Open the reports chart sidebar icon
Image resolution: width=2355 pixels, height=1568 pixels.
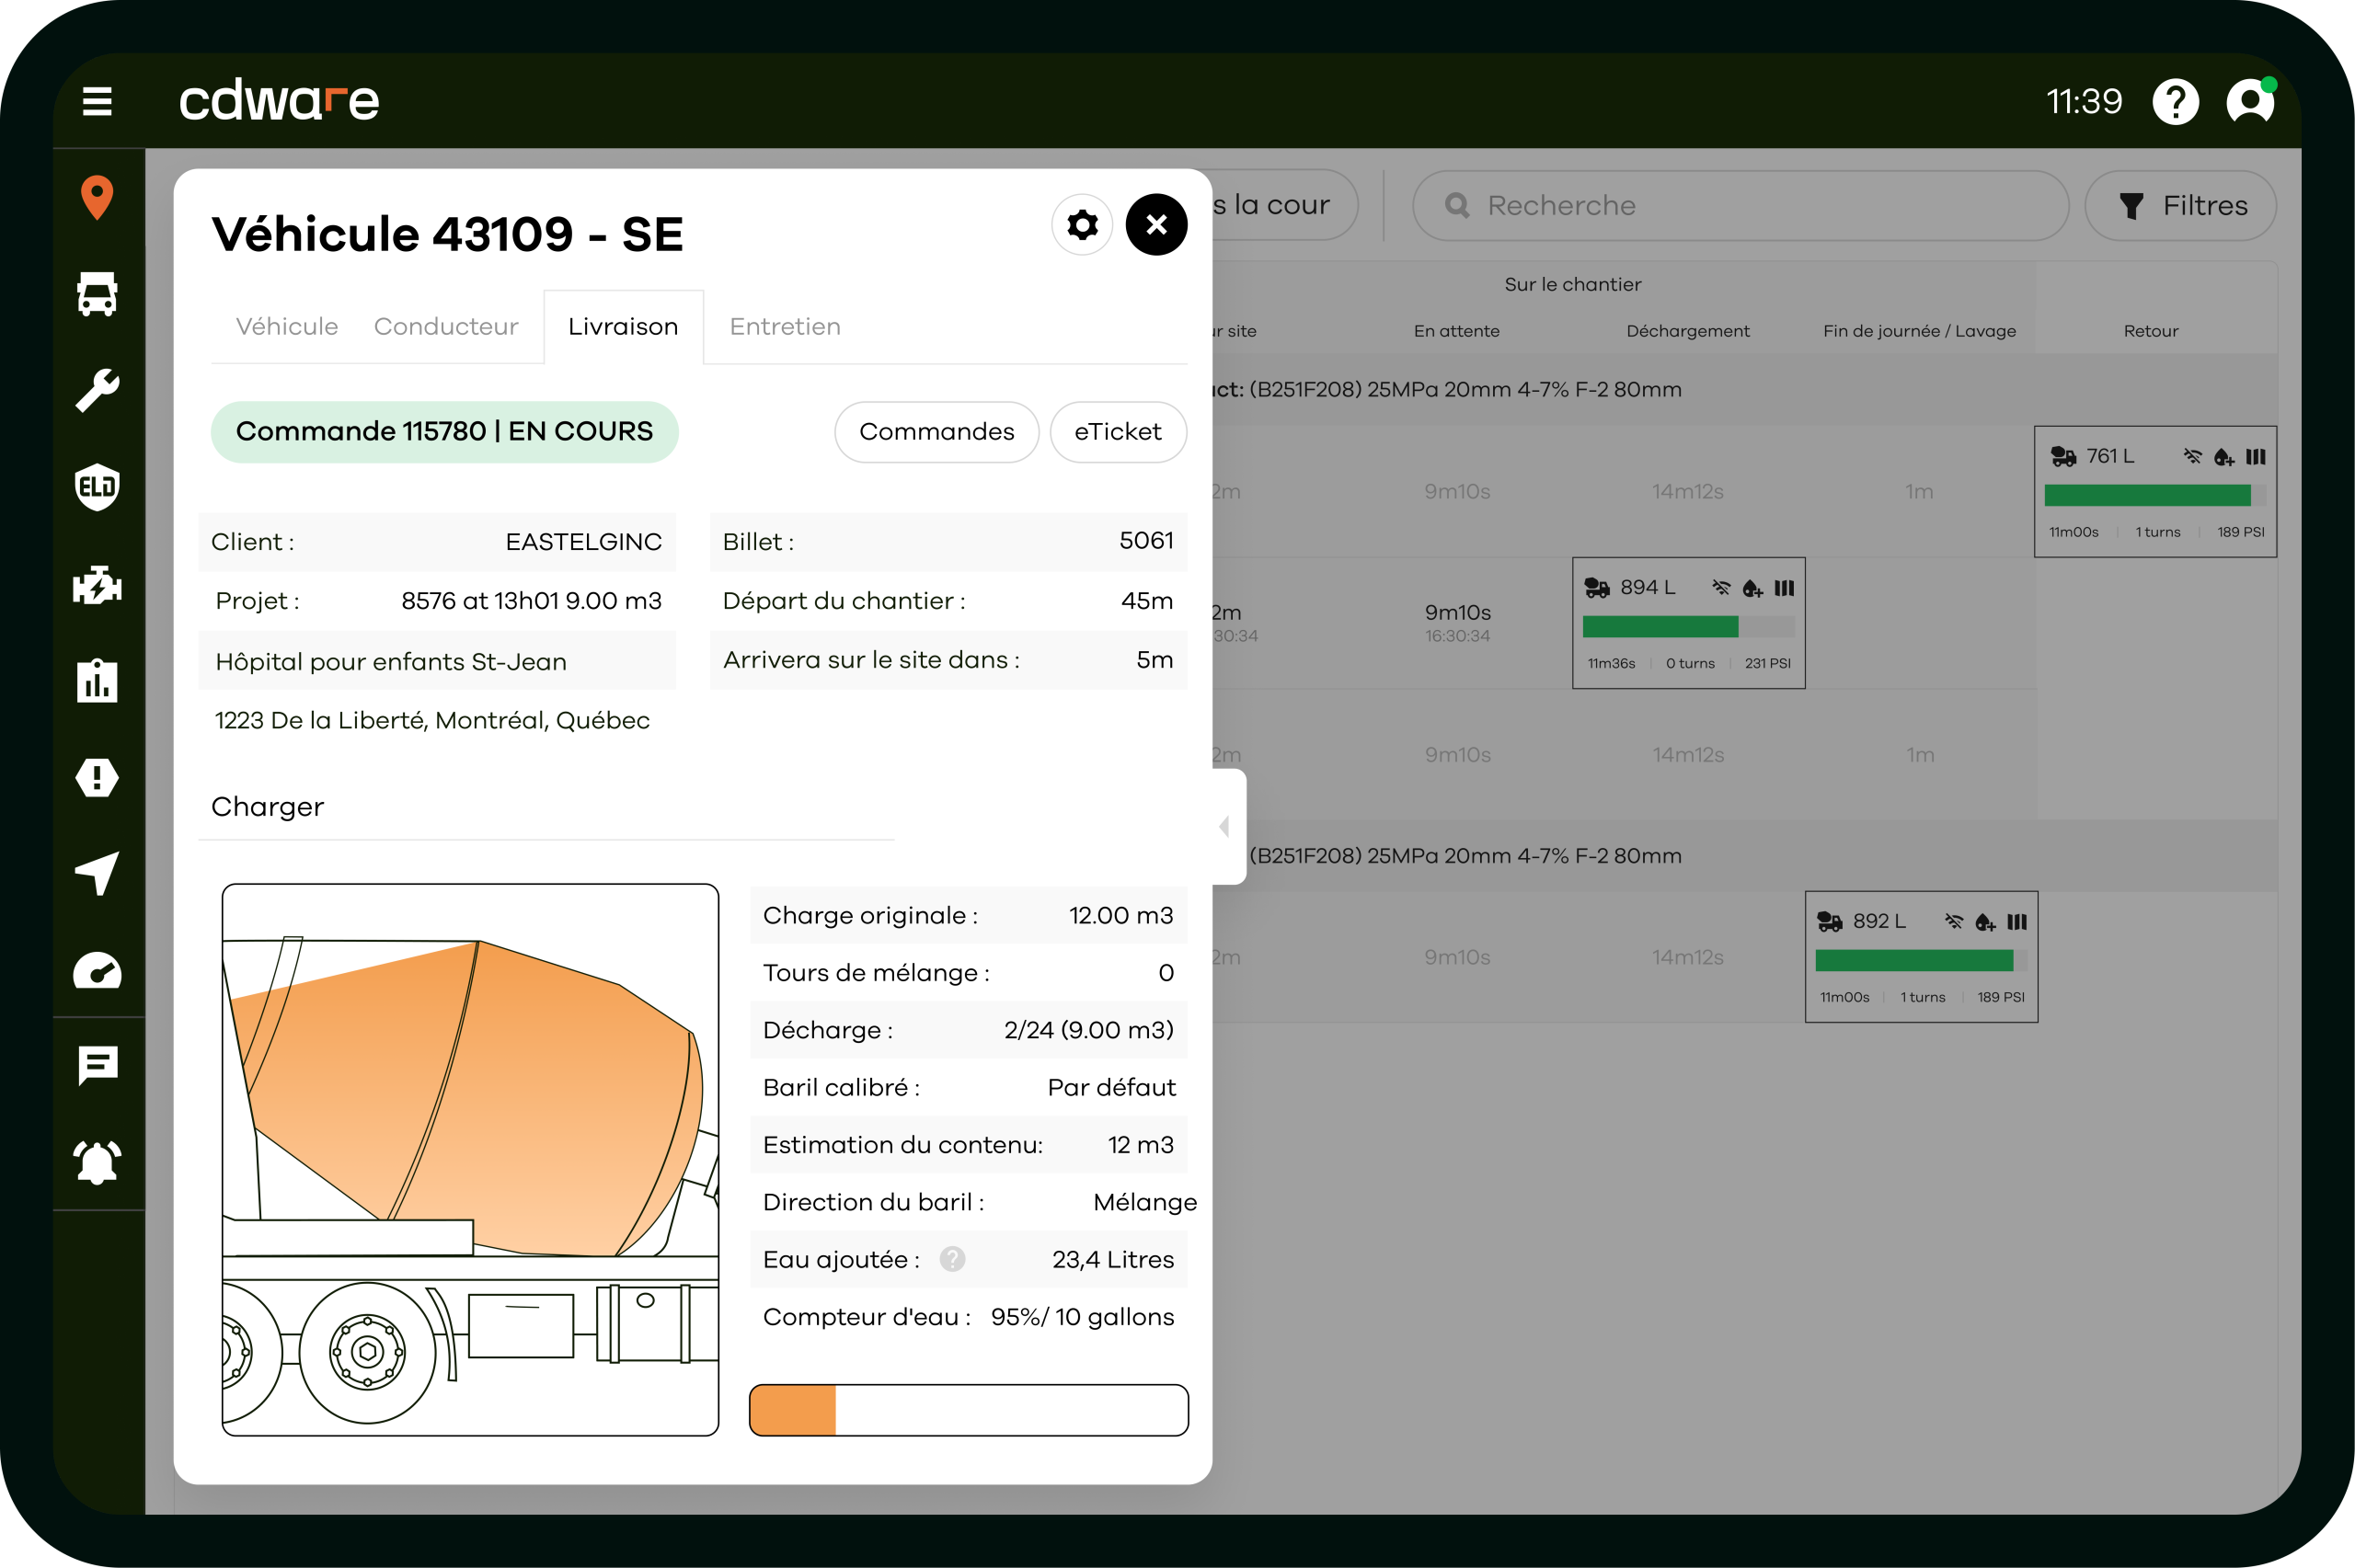point(97,681)
